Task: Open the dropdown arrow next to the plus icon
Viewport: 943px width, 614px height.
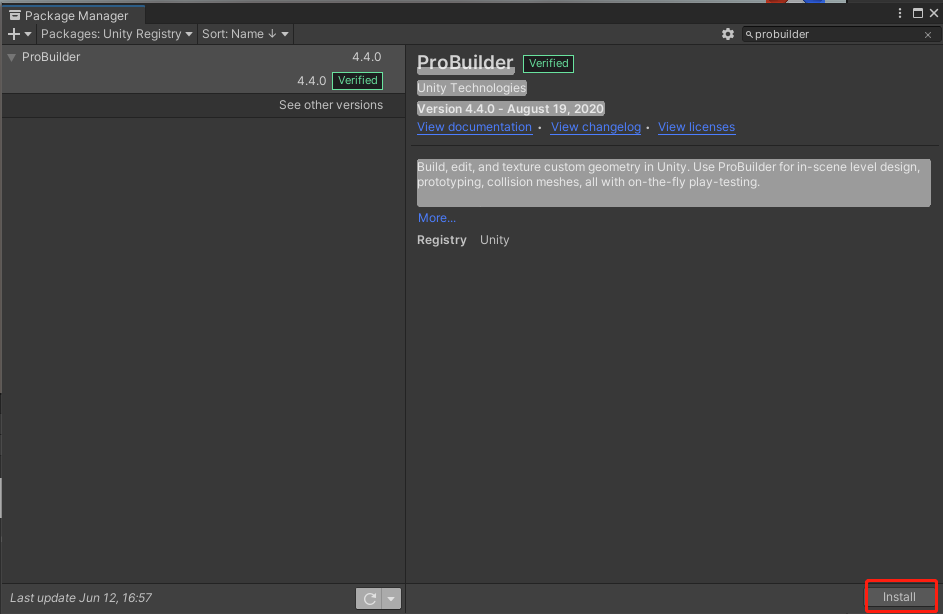Action: [x=26, y=33]
